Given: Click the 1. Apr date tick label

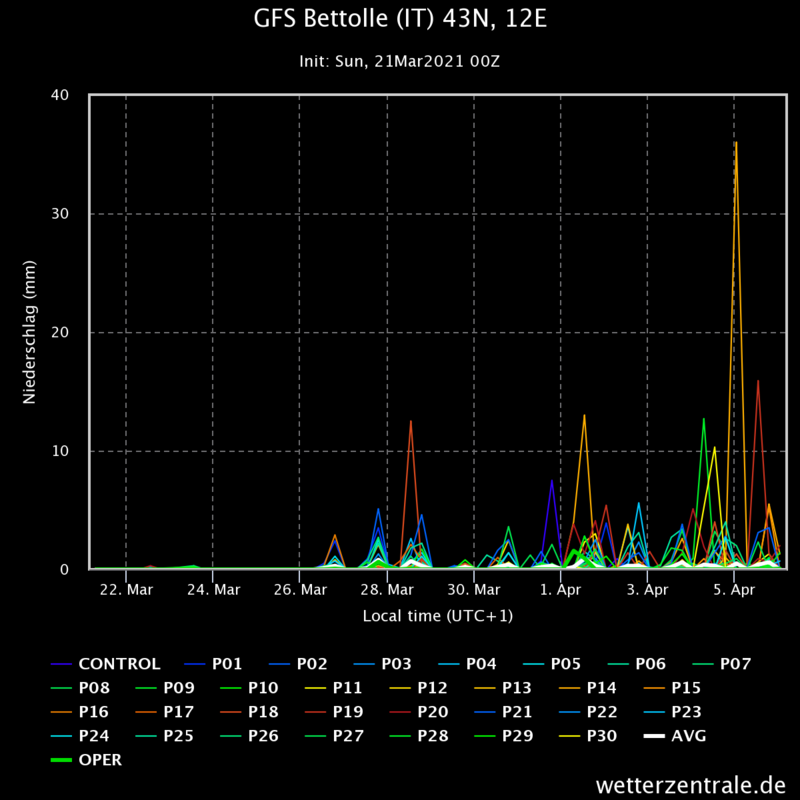Looking at the screenshot, I should click(x=560, y=590).
